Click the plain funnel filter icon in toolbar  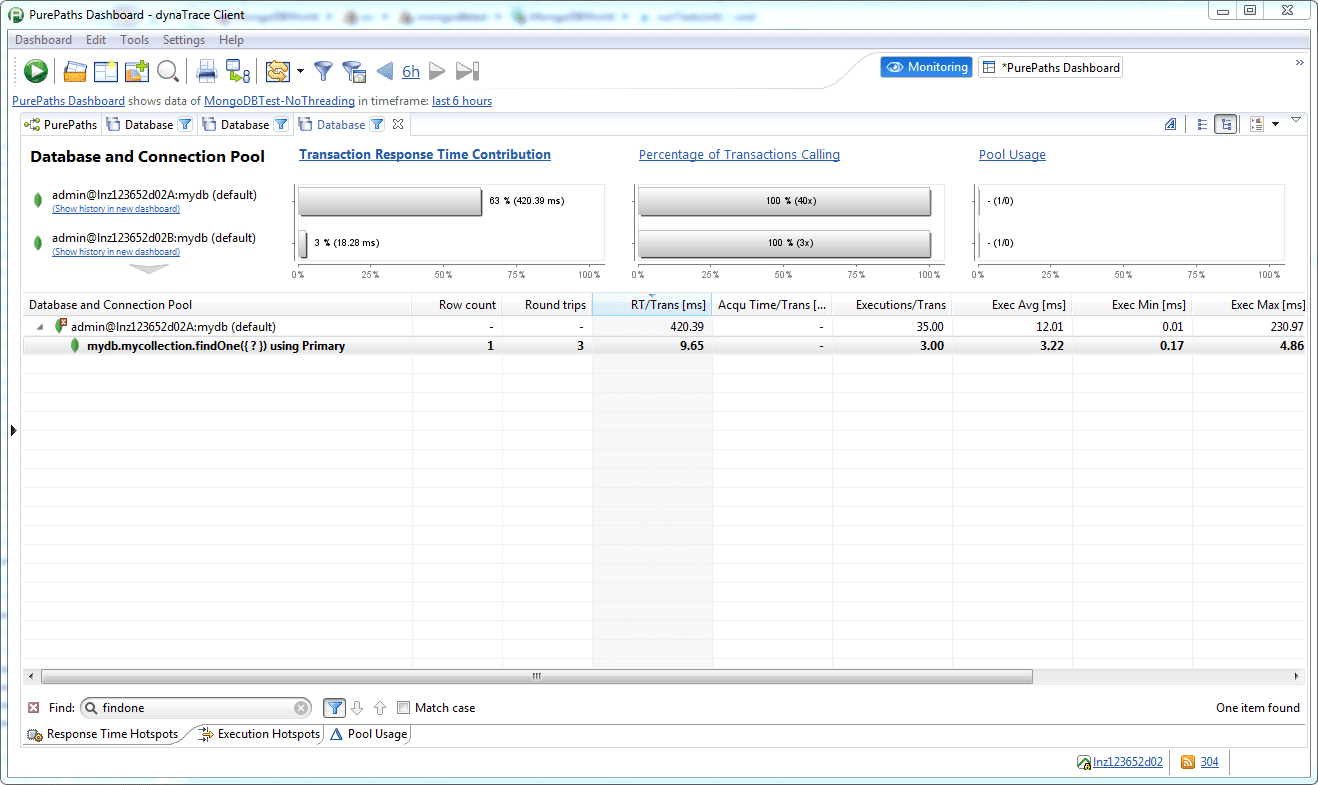323,71
